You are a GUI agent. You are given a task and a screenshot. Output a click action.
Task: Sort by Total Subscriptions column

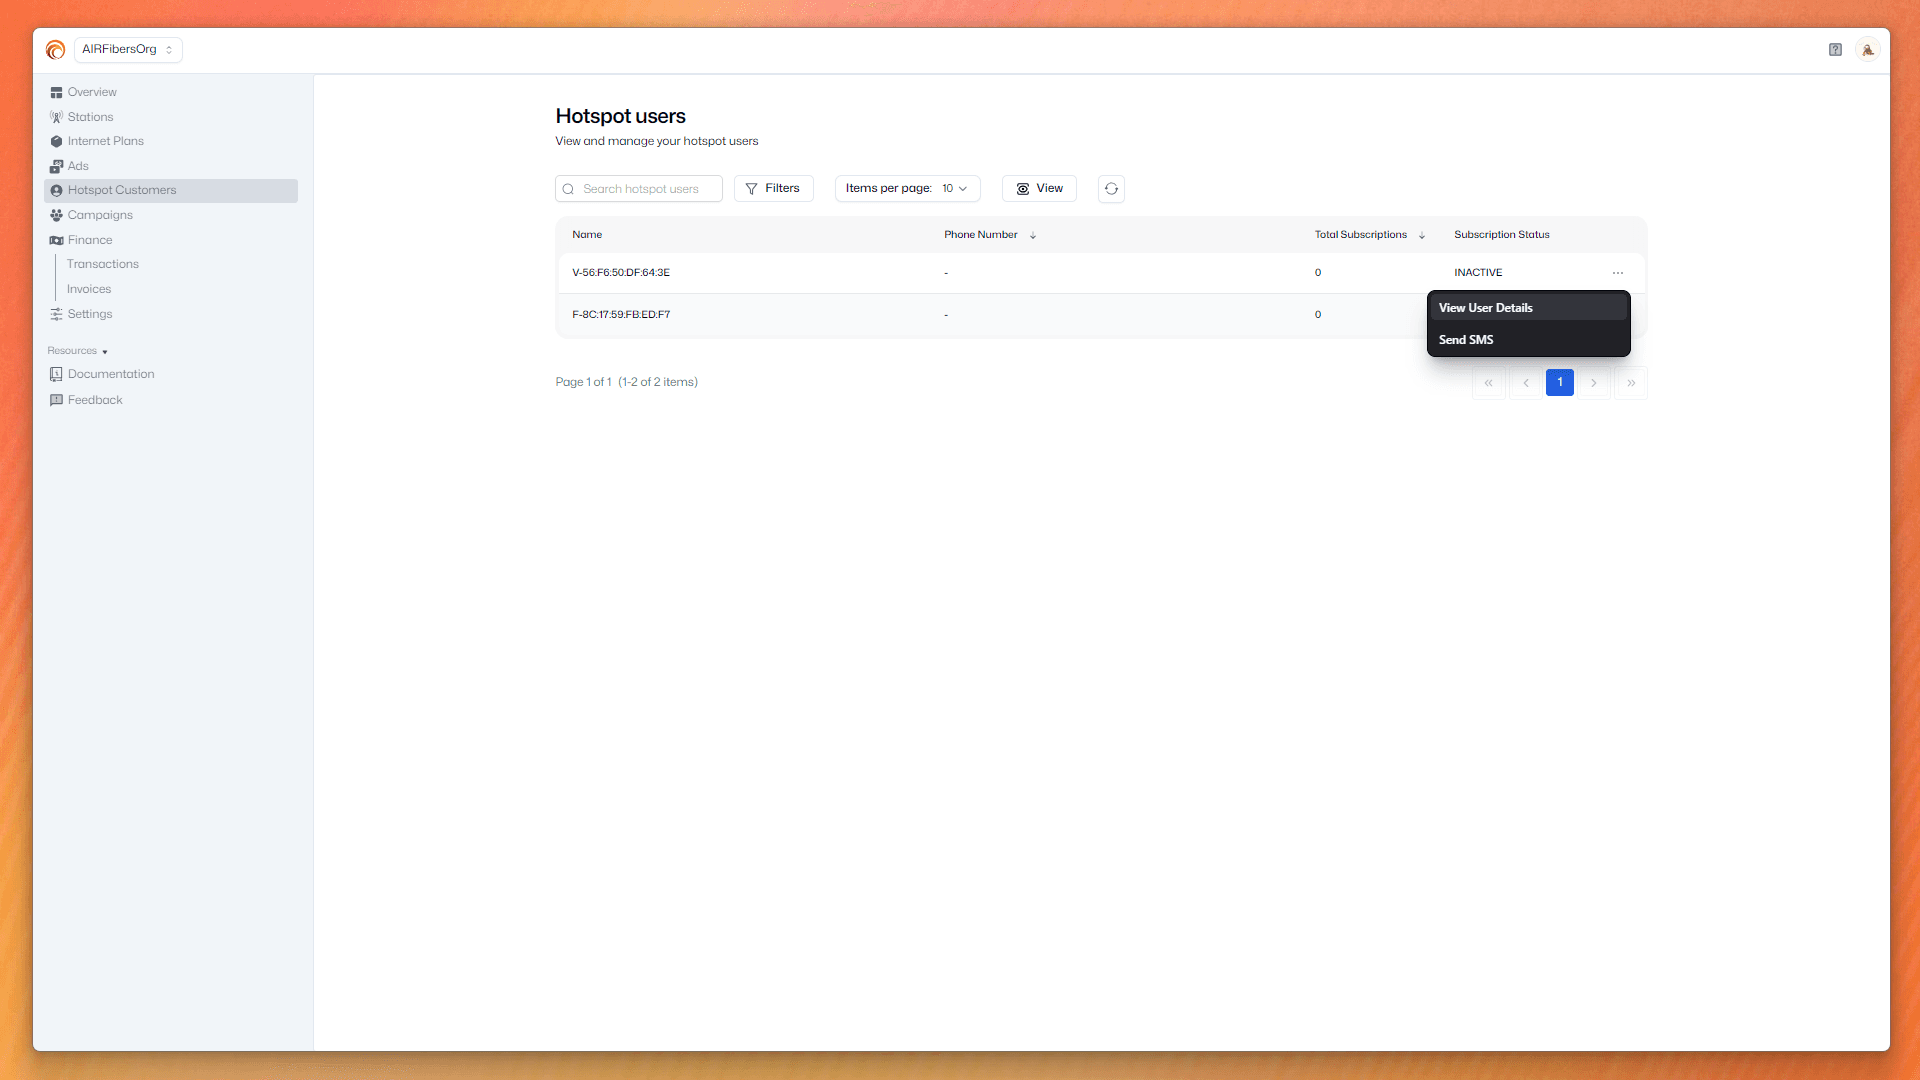(1421, 236)
